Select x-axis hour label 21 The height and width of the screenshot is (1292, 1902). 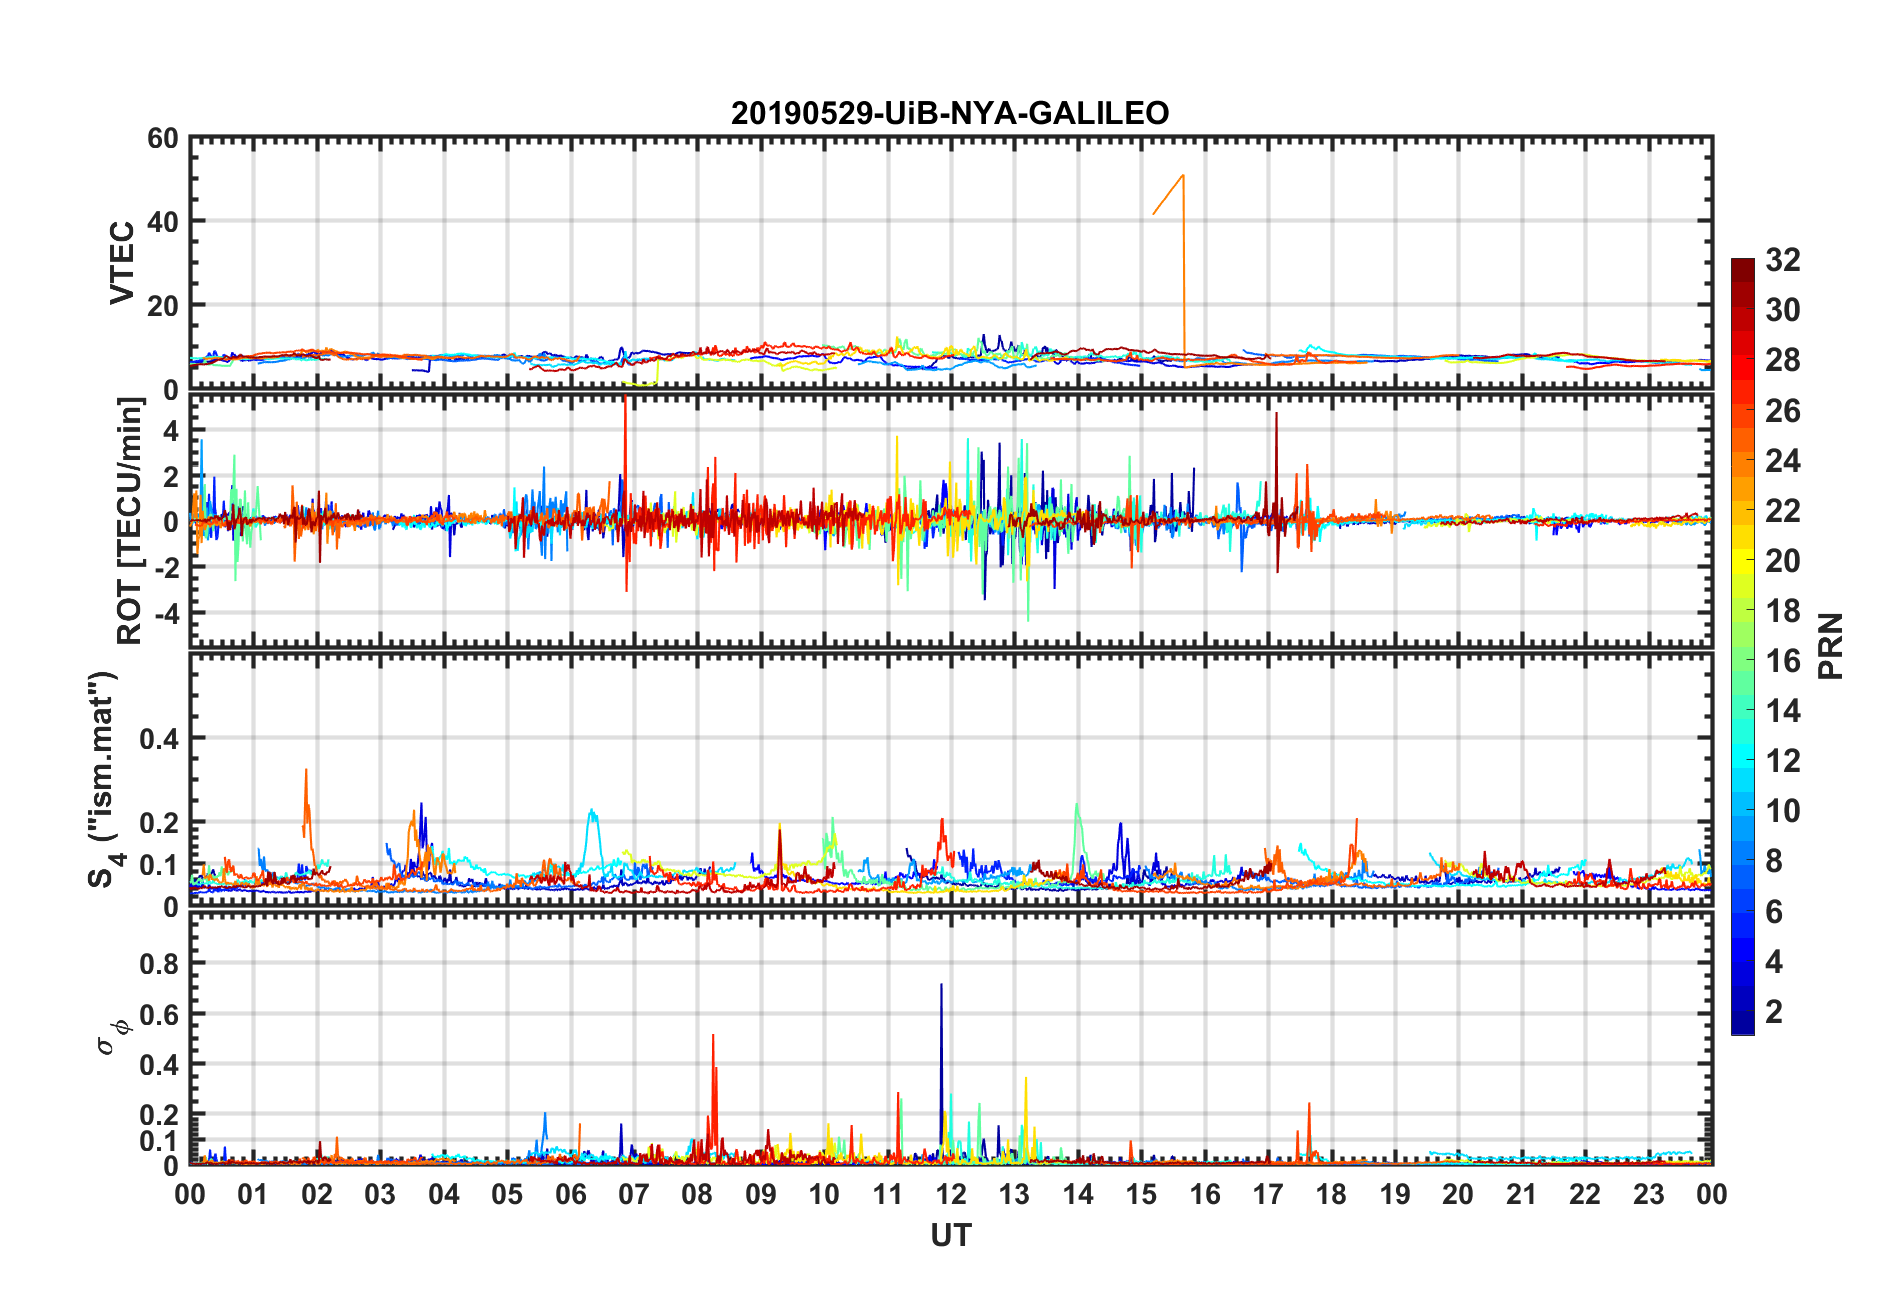tap(1521, 1194)
